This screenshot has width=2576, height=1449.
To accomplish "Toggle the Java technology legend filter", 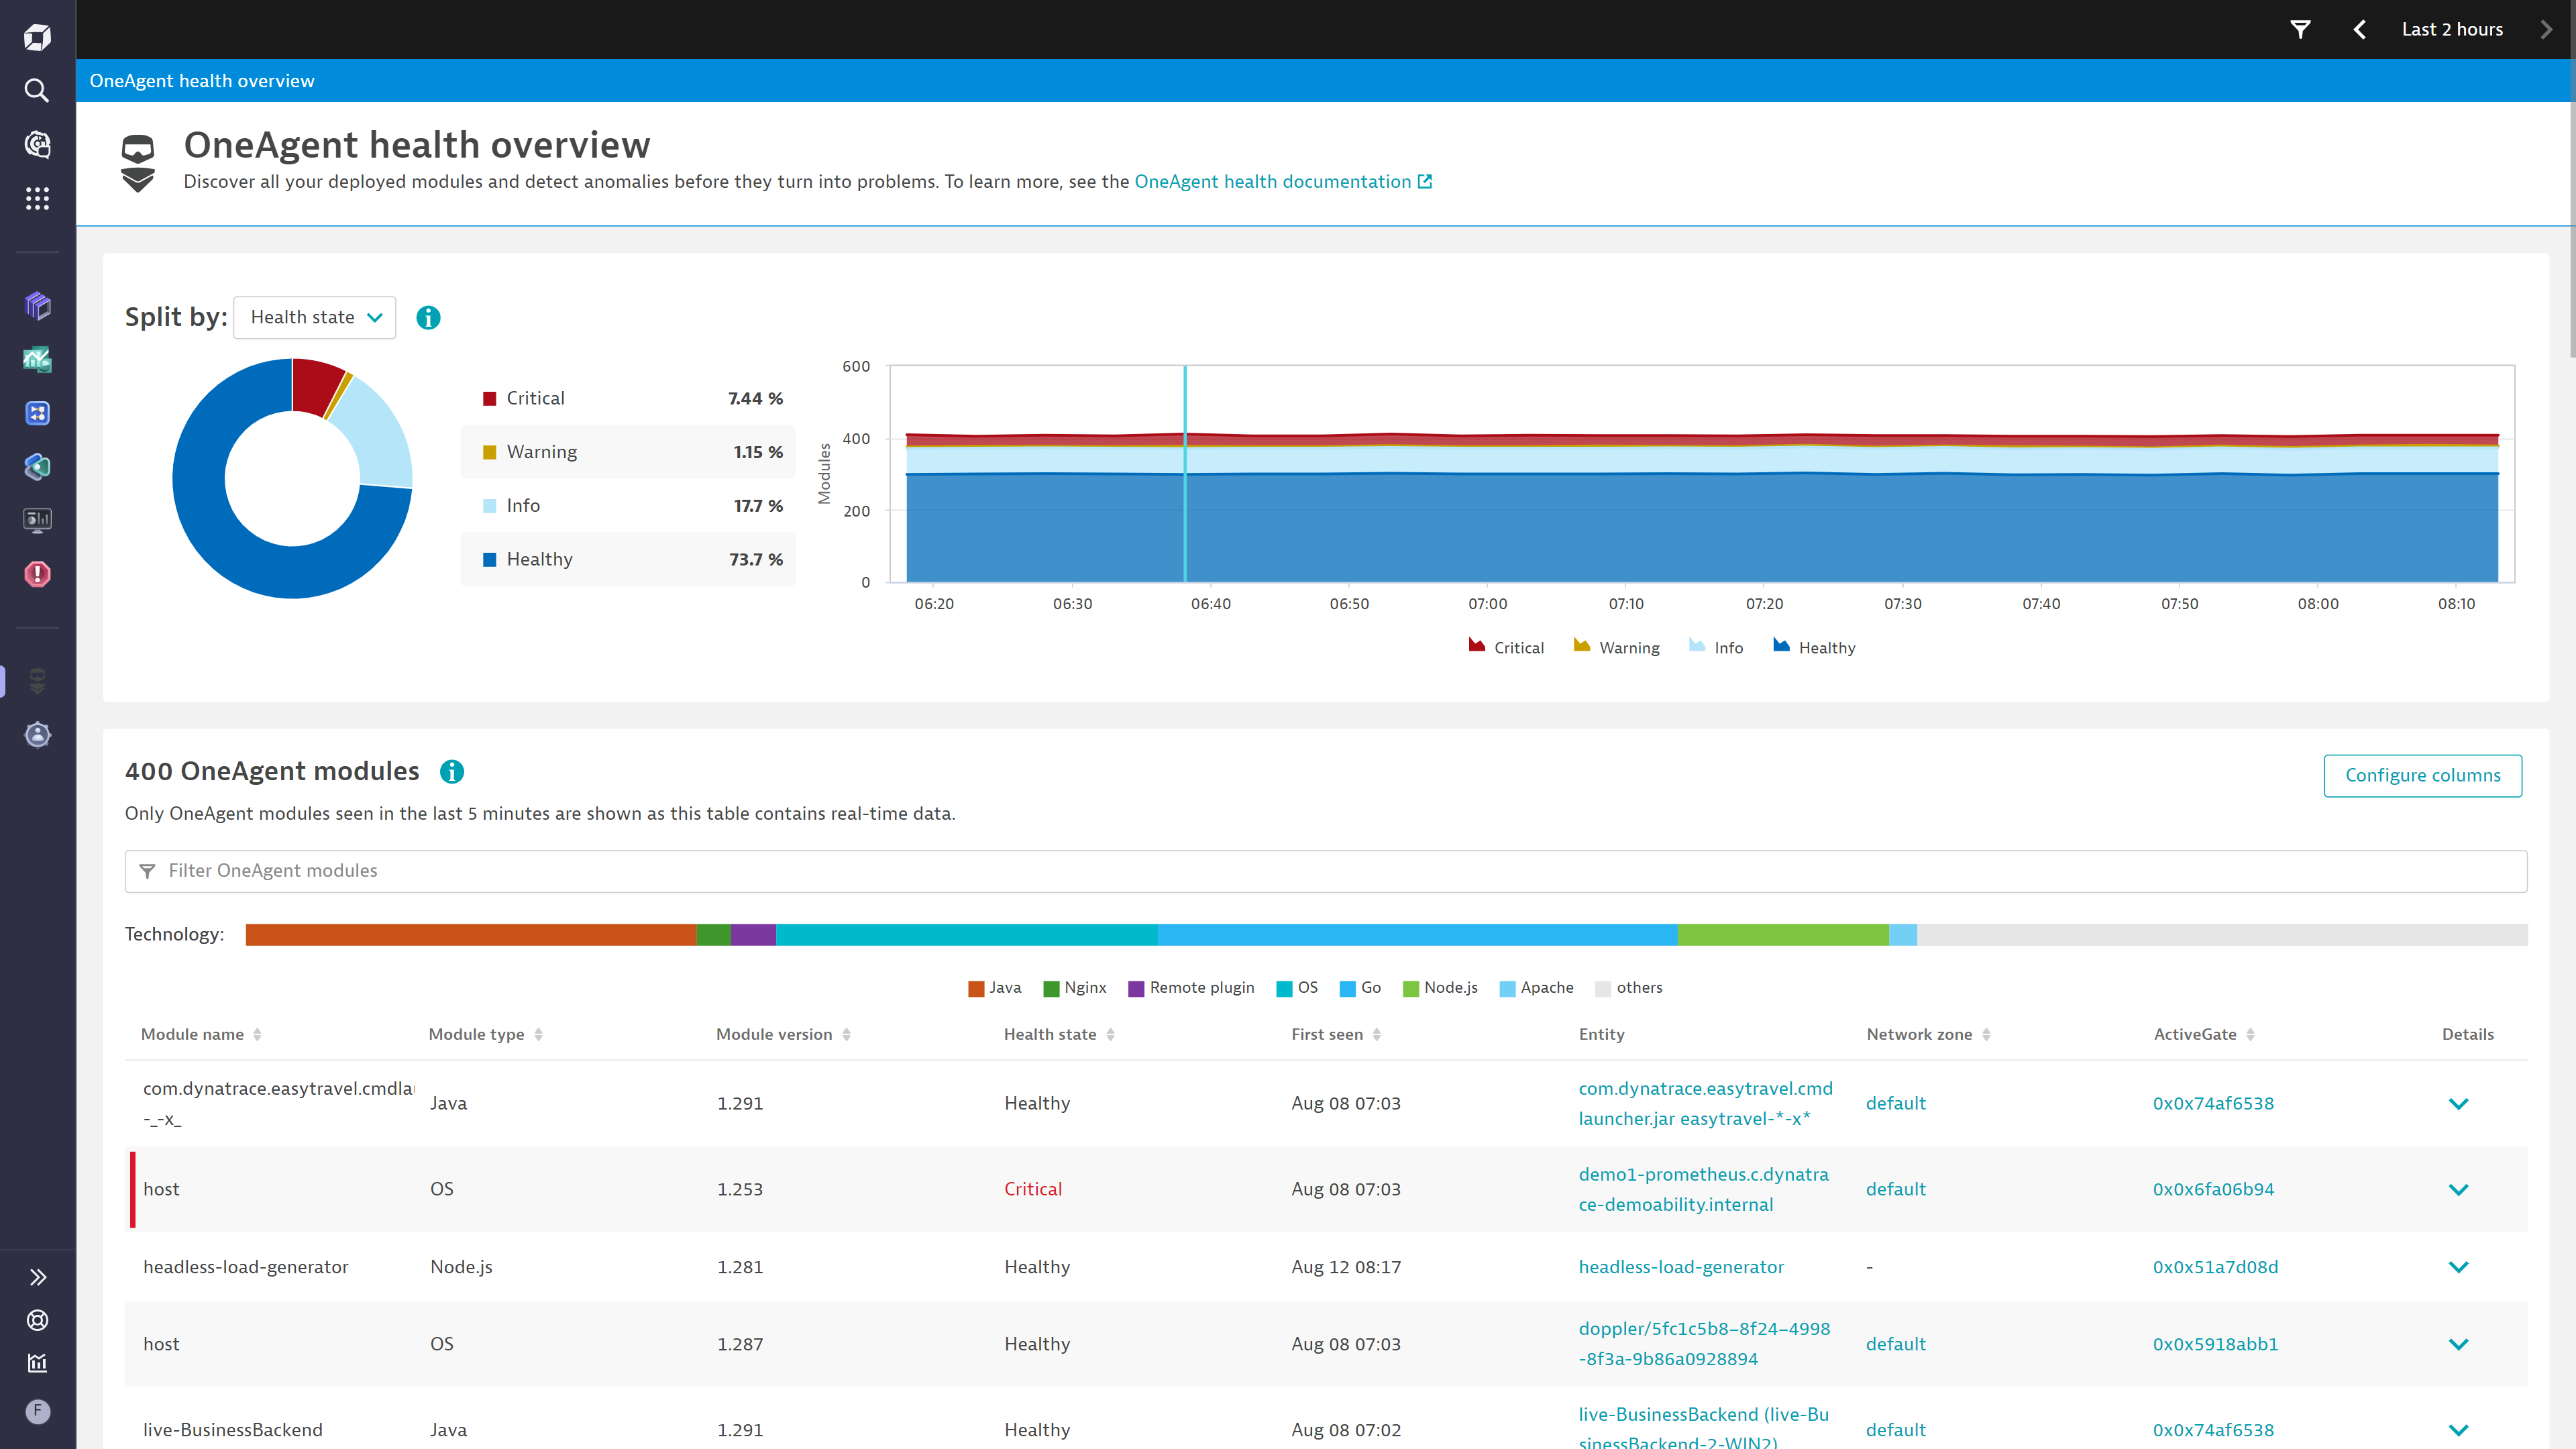I will [x=994, y=988].
